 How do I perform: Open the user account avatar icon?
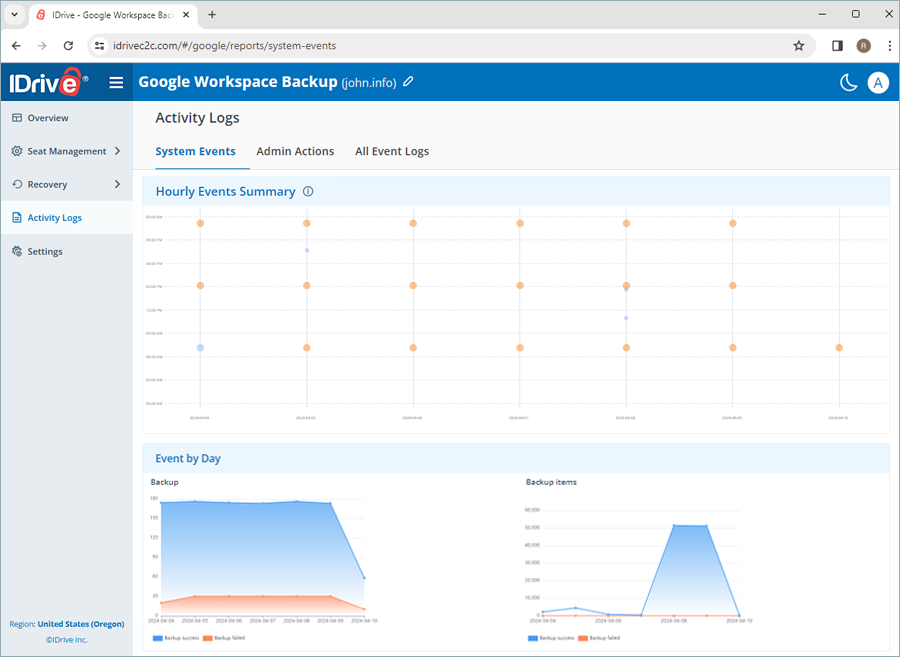click(878, 83)
